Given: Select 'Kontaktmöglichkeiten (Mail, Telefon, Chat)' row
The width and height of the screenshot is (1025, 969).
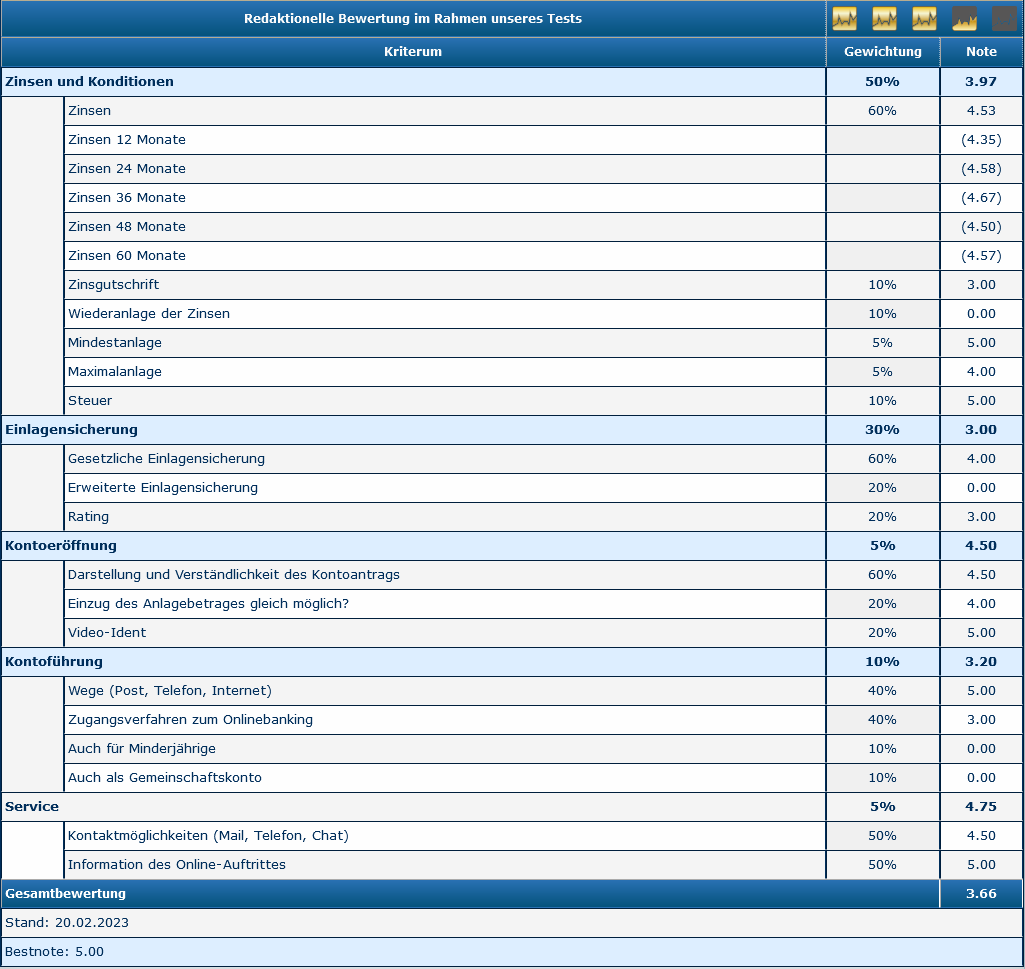Looking at the screenshot, I should click(x=209, y=836).
